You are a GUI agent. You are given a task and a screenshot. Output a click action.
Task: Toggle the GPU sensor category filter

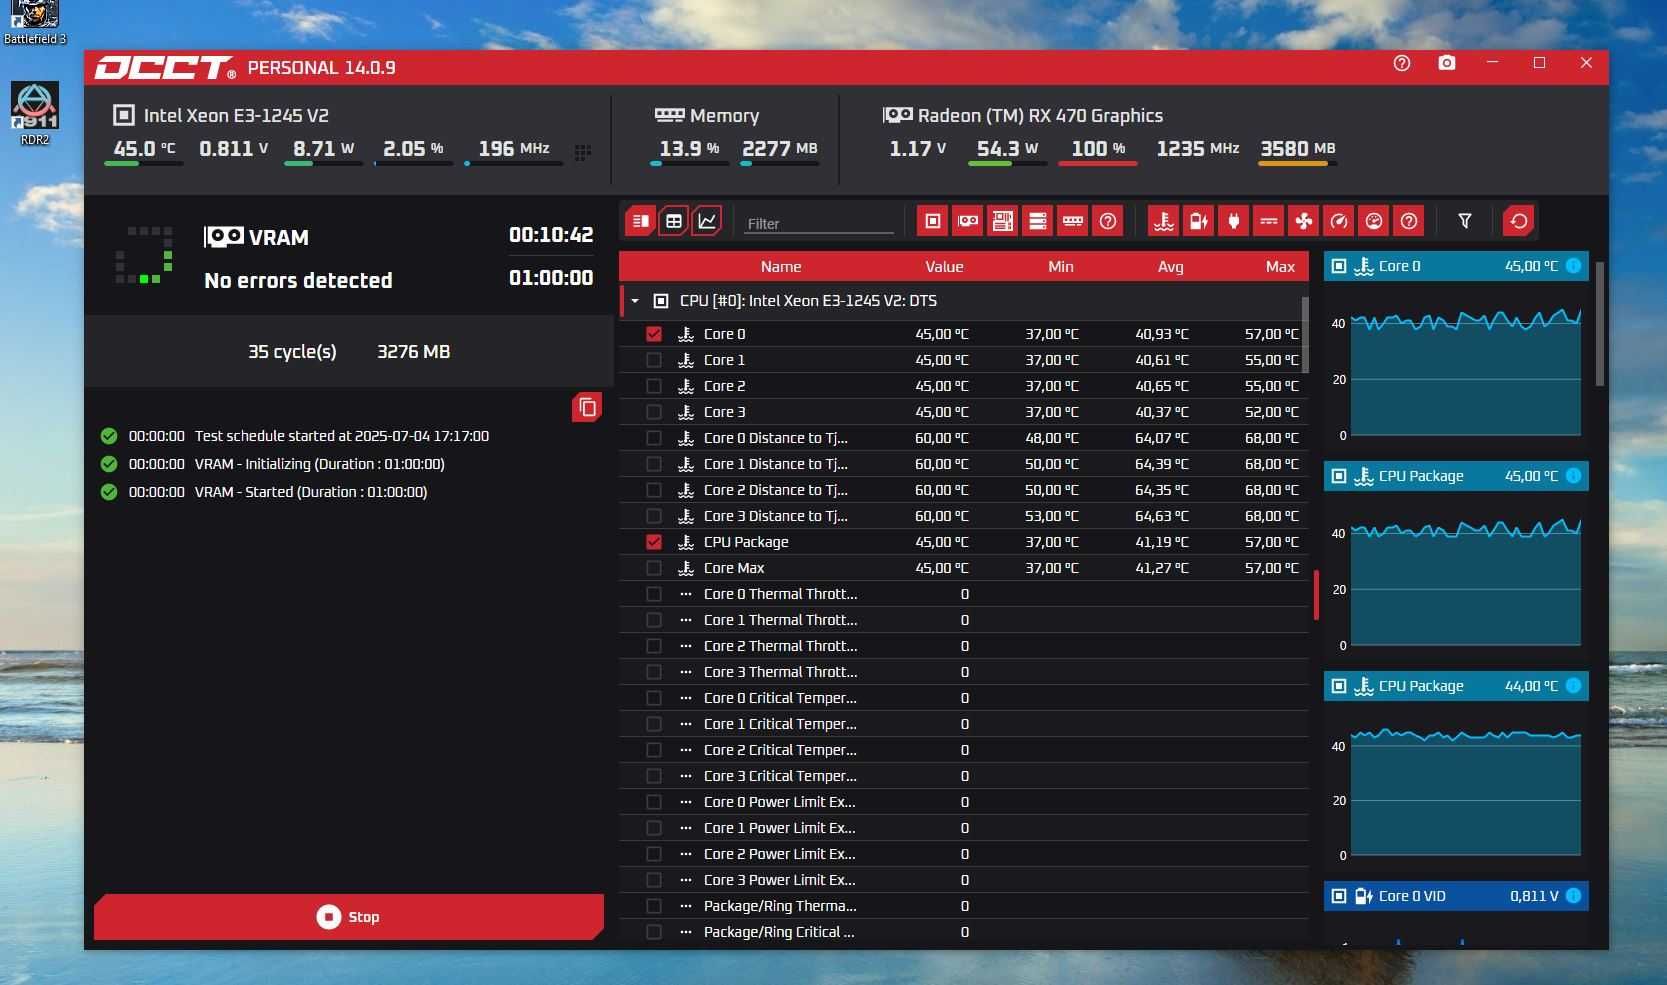point(968,221)
